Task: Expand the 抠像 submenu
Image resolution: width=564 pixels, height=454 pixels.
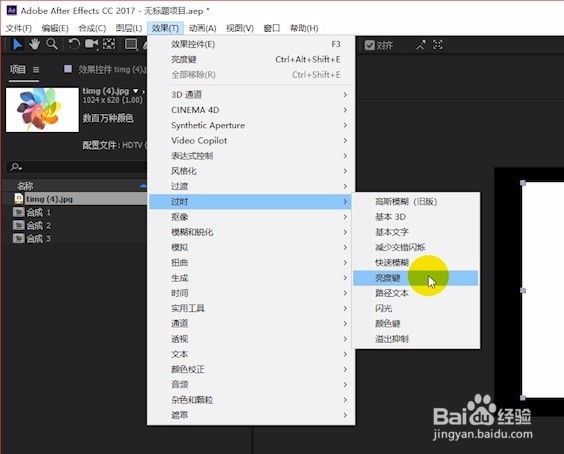Action: (252, 217)
